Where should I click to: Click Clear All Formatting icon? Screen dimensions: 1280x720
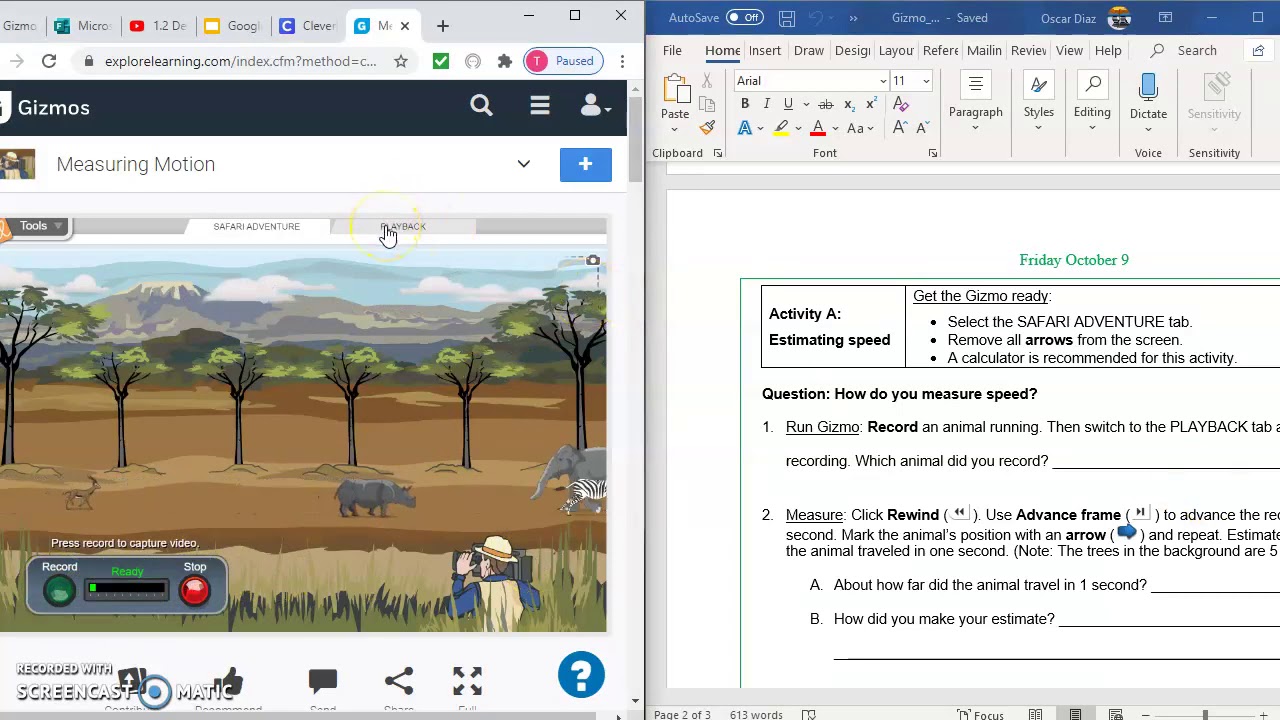[901, 104]
